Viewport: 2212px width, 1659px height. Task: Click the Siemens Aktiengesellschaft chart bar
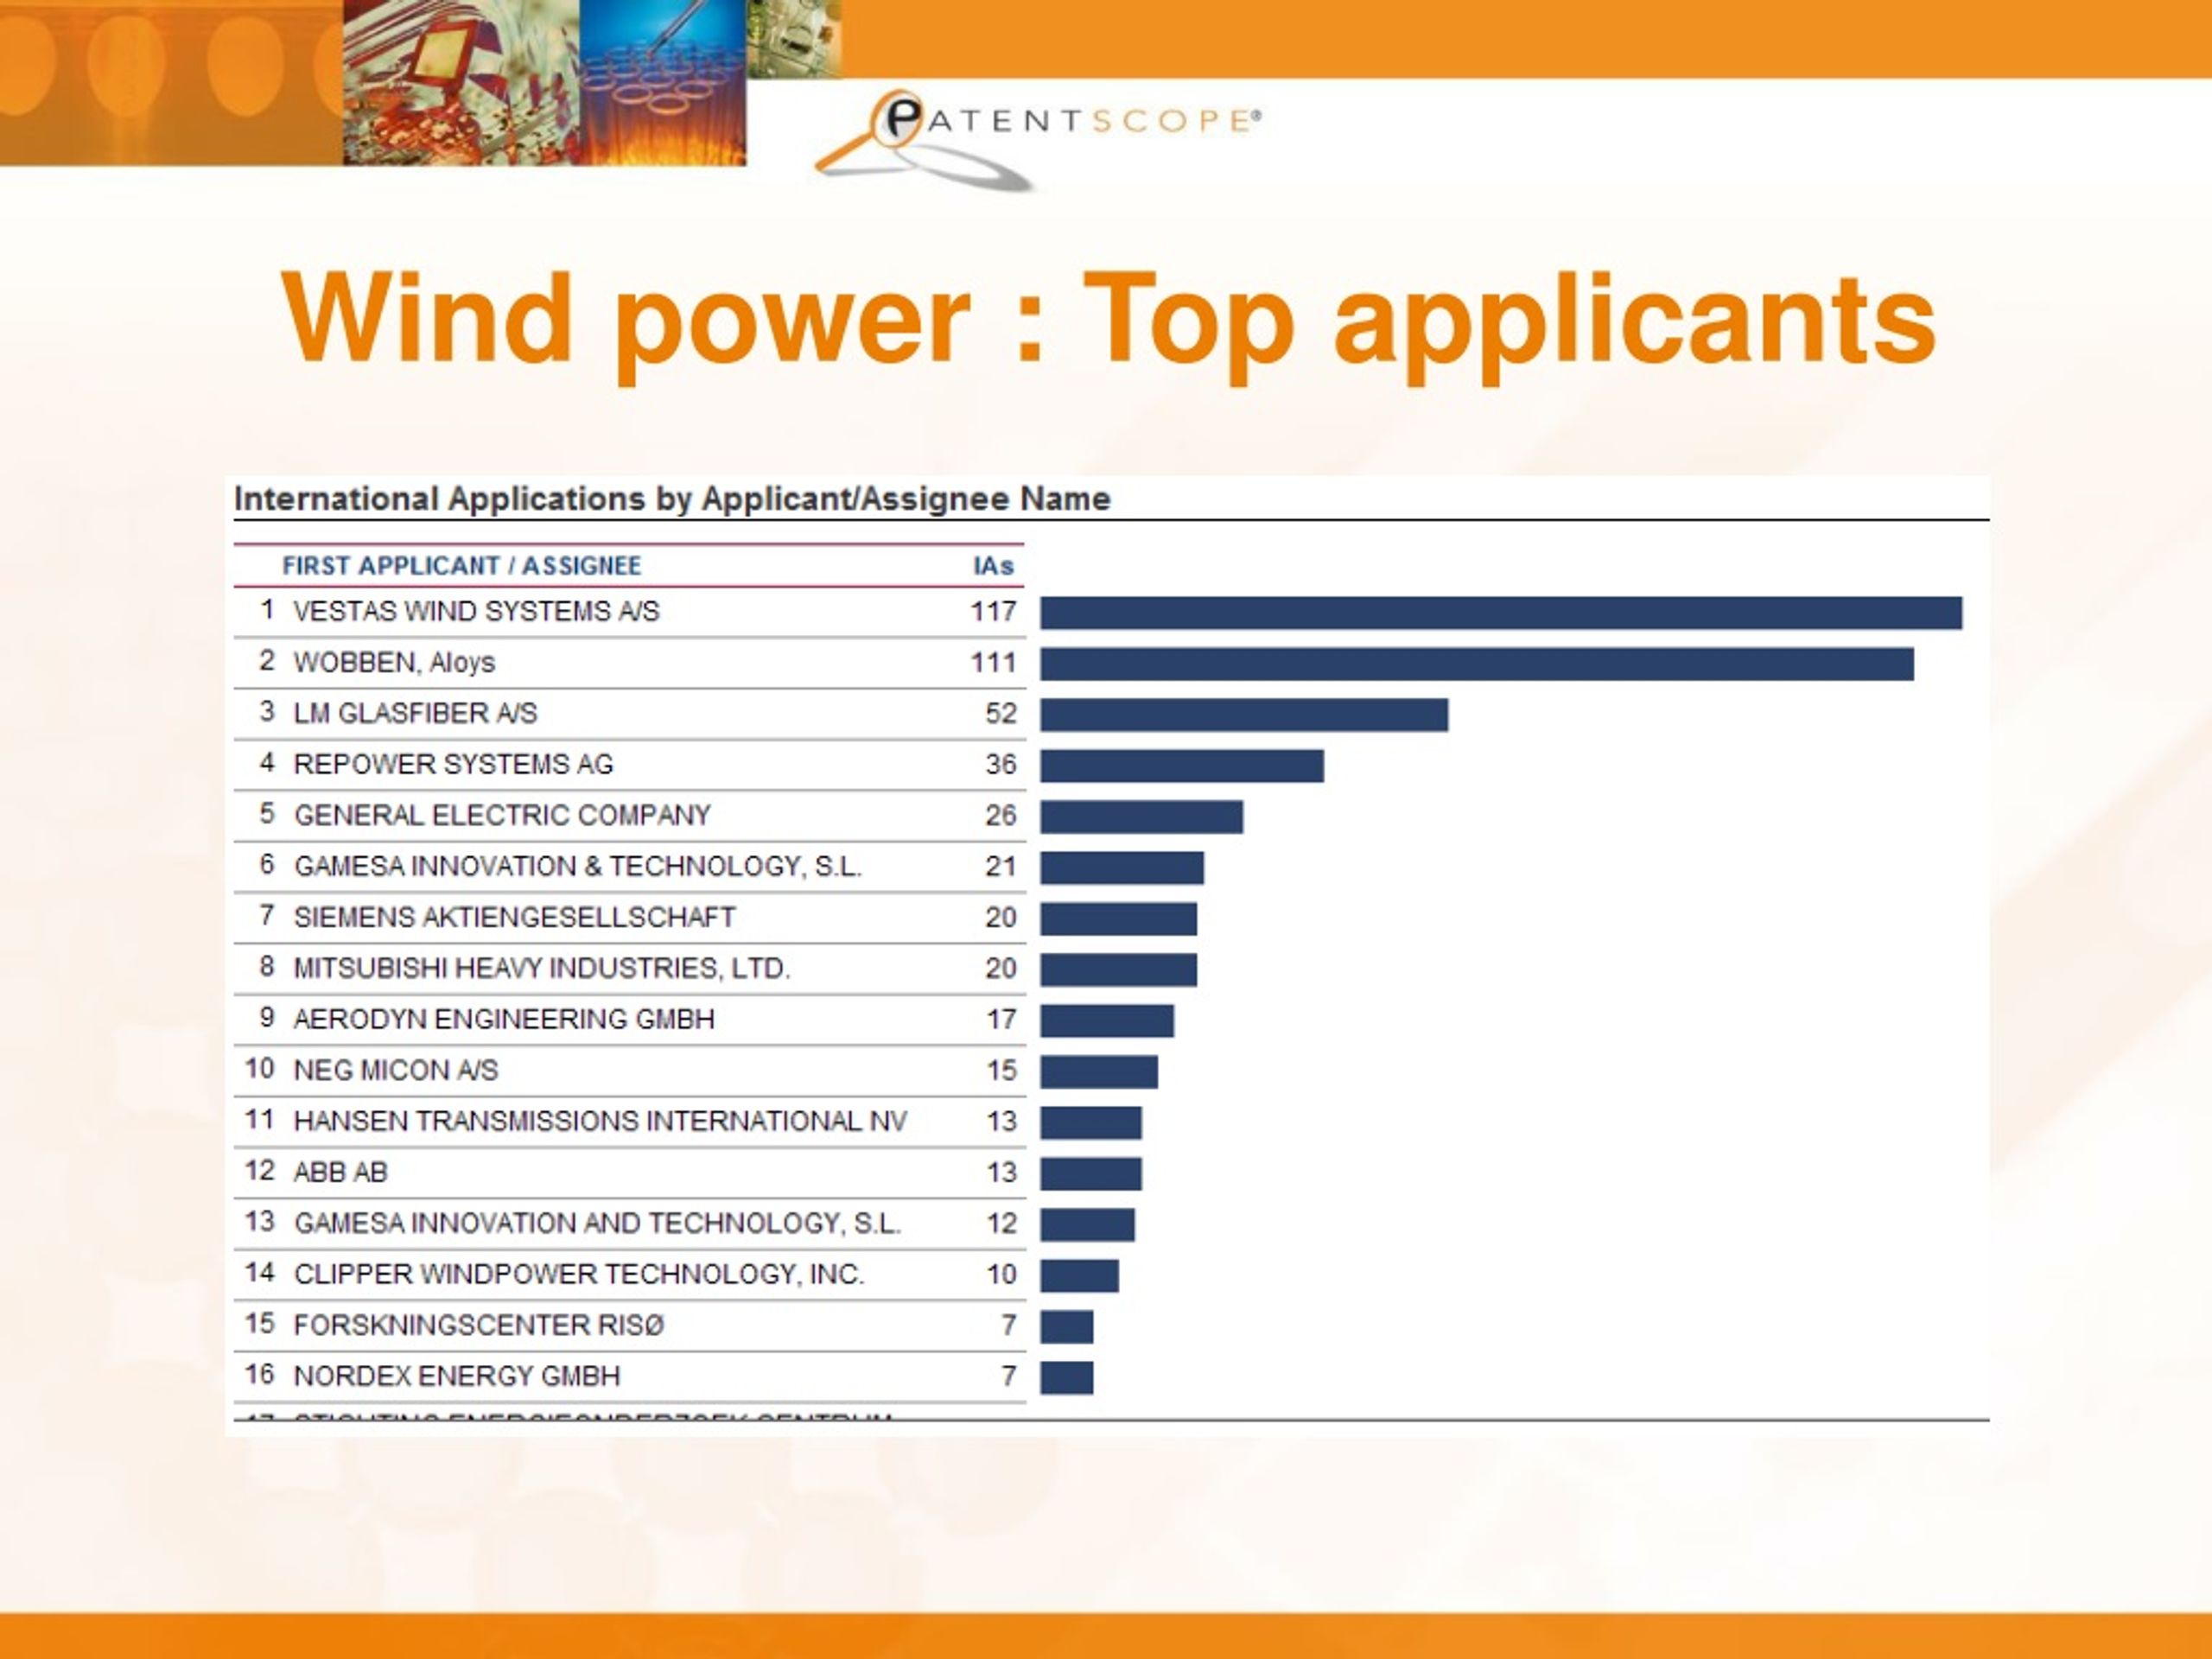[1118, 919]
